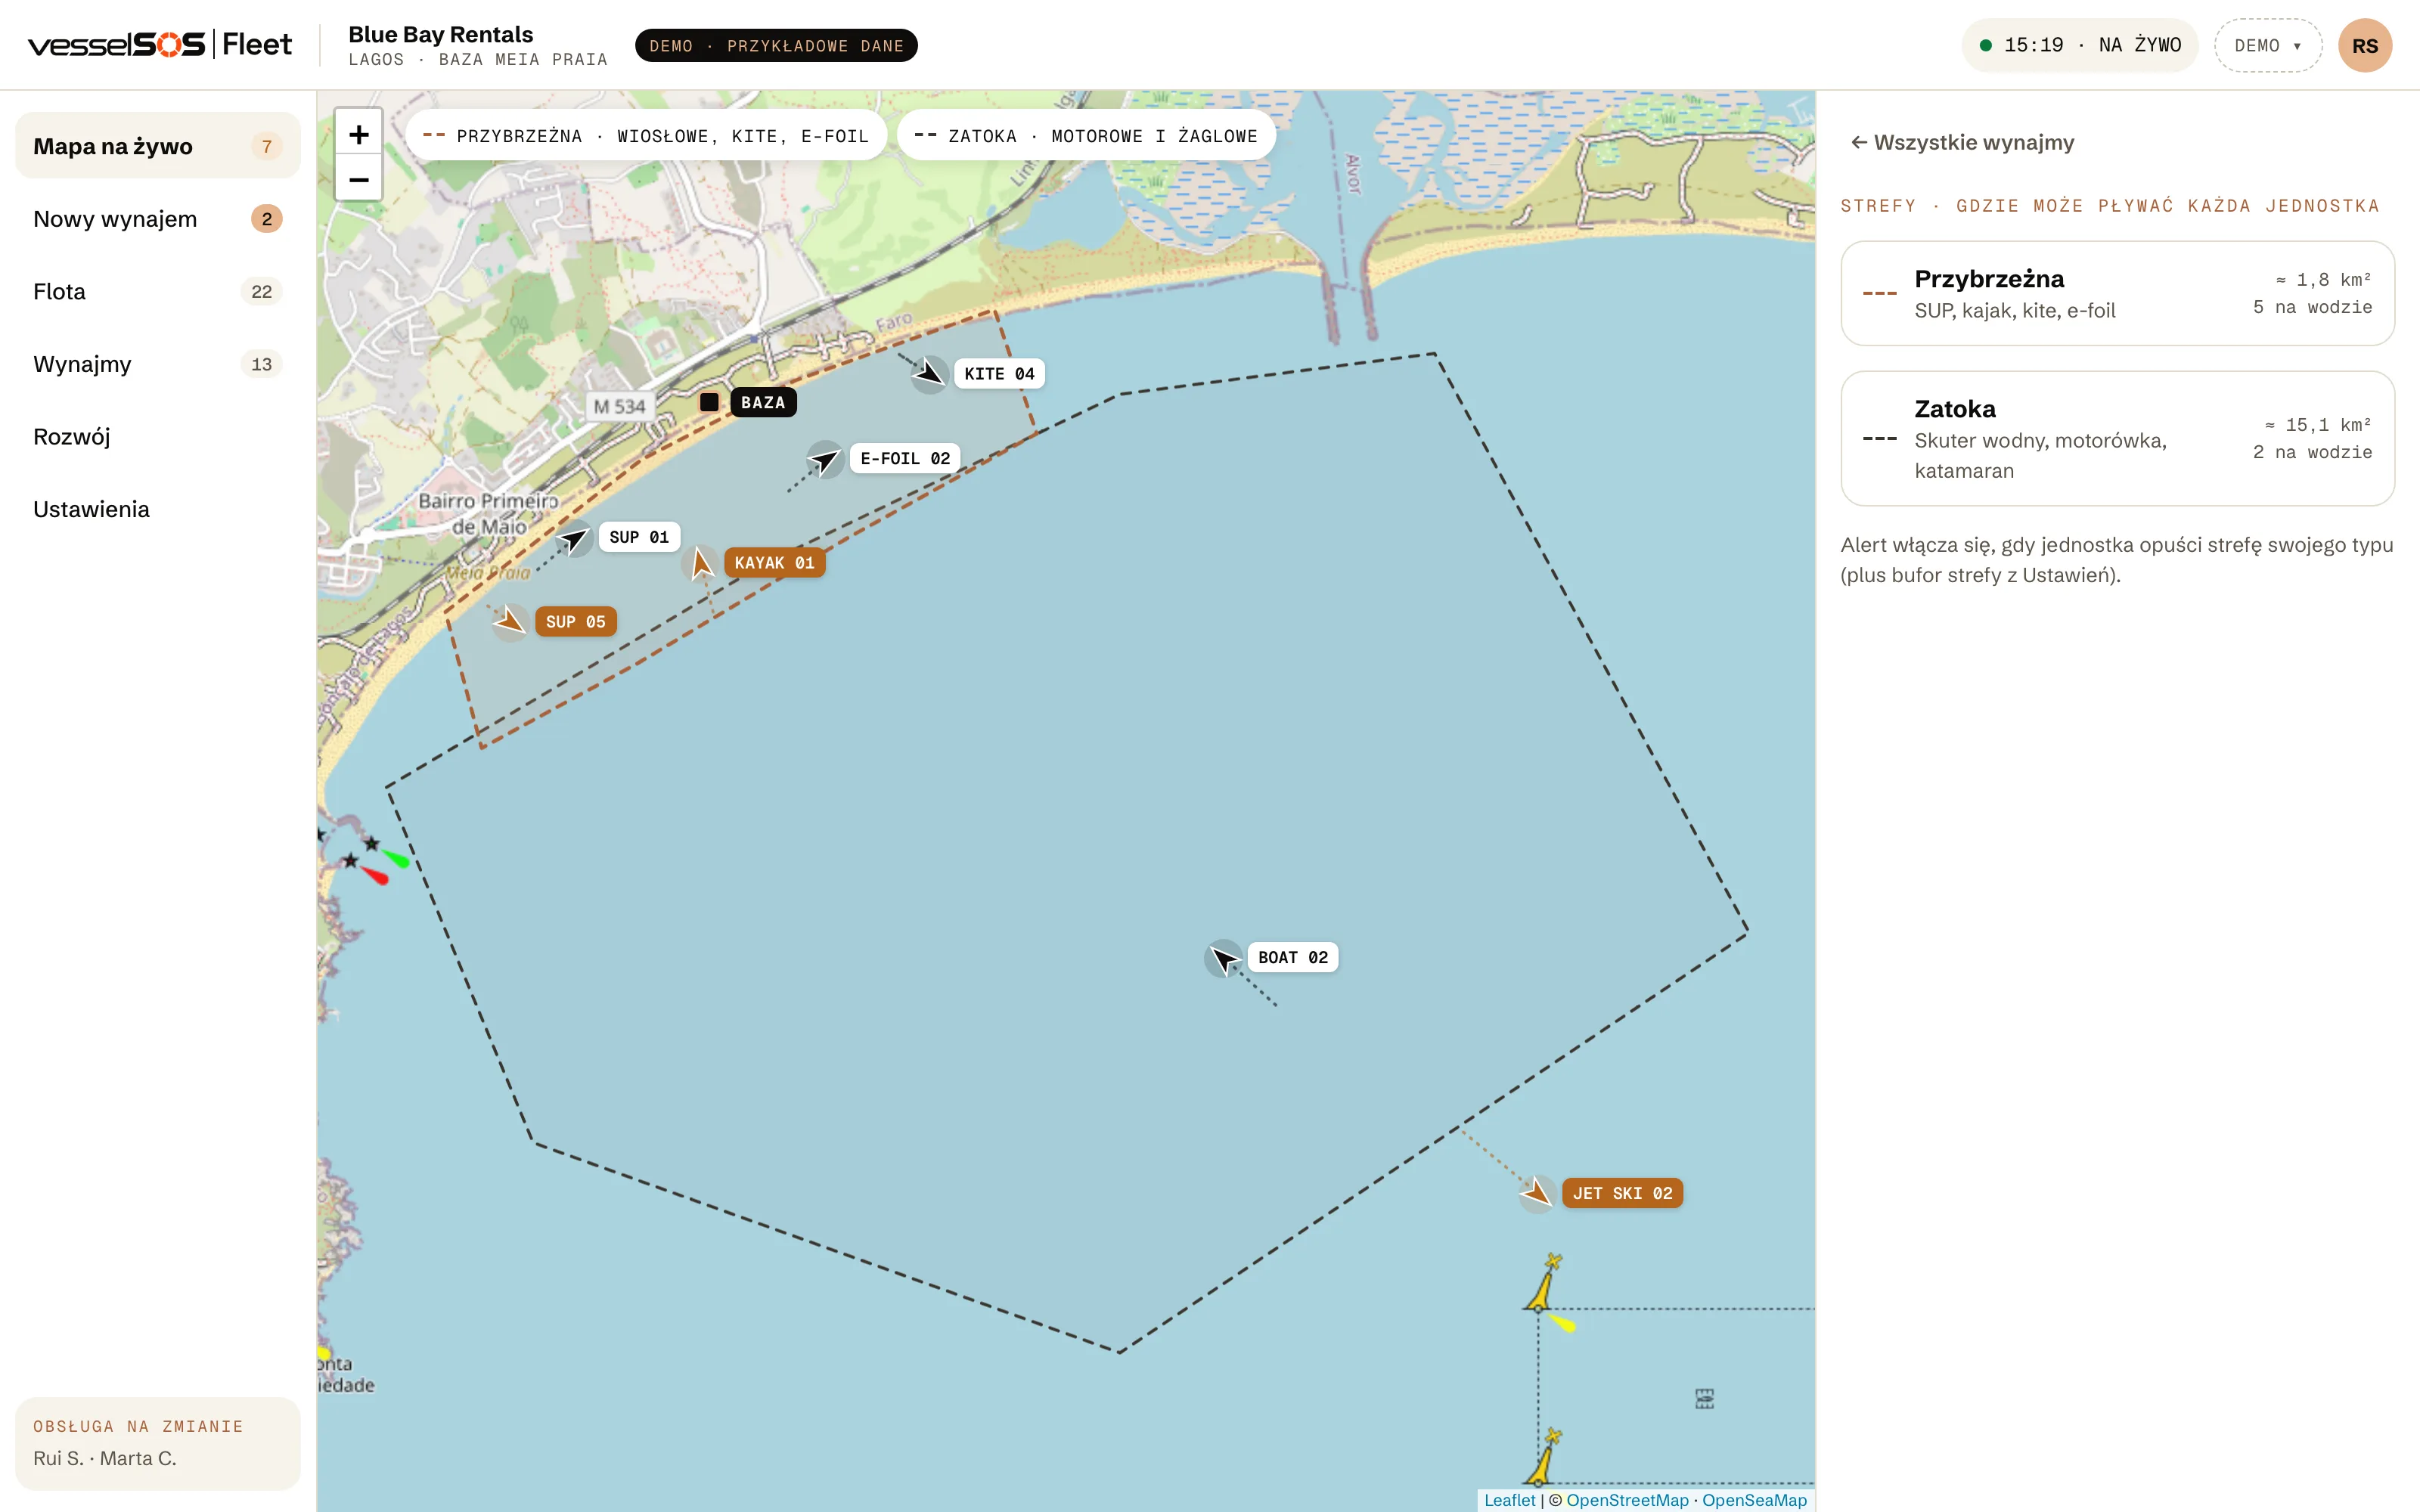Viewport: 2420px width, 1512px height.
Task: Open Nowy wynajem in sidebar
Action: tap(158, 219)
